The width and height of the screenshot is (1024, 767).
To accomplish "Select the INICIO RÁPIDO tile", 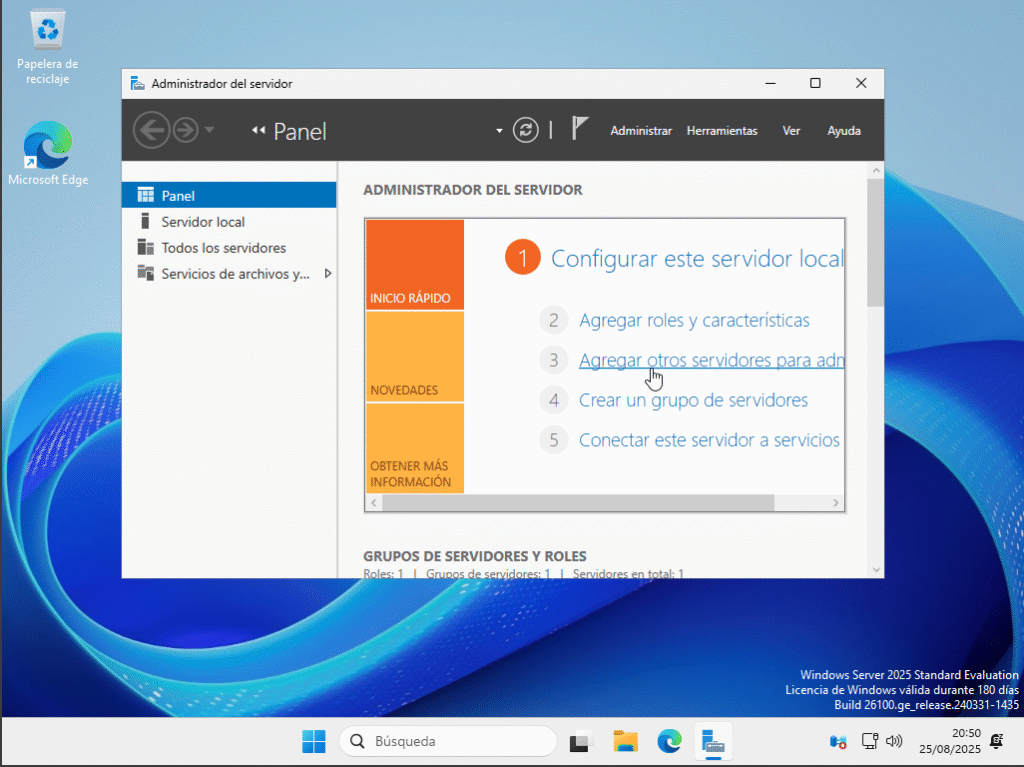I will click(415, 264).
